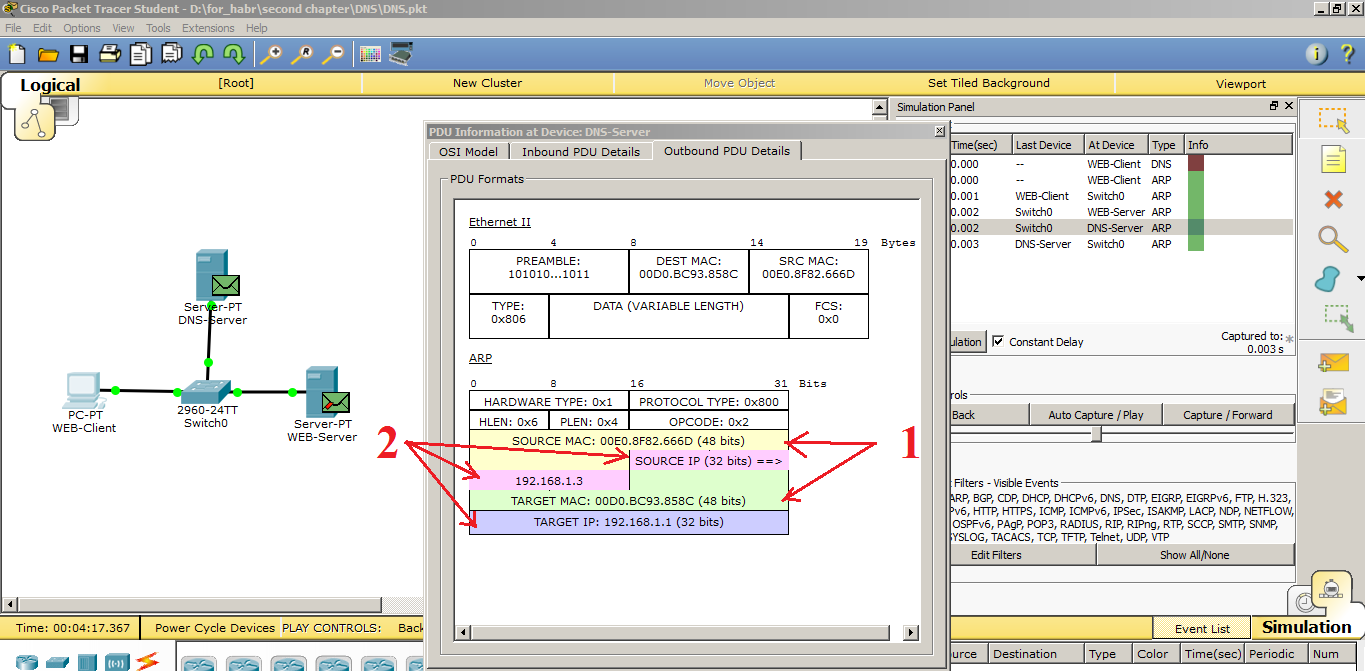Redo with the right green arrow
Viewport: 1365px width, 671px height.
(234, 54)
